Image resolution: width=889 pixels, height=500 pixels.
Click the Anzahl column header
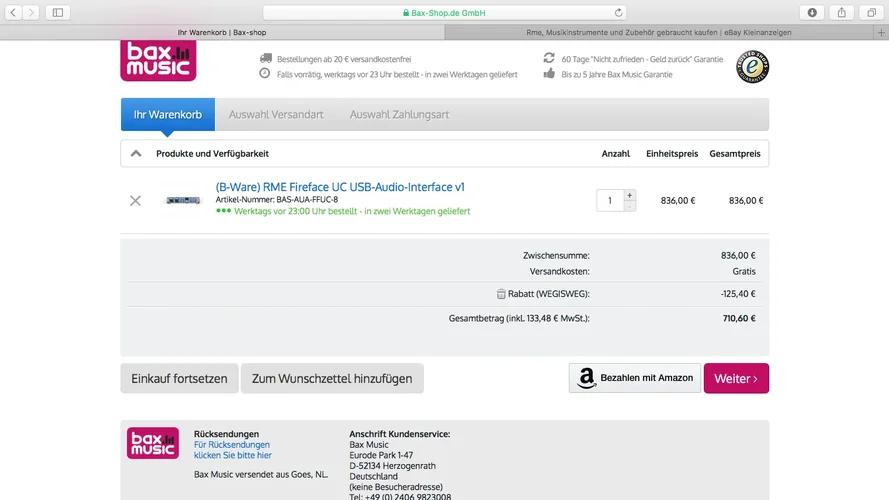616,154
